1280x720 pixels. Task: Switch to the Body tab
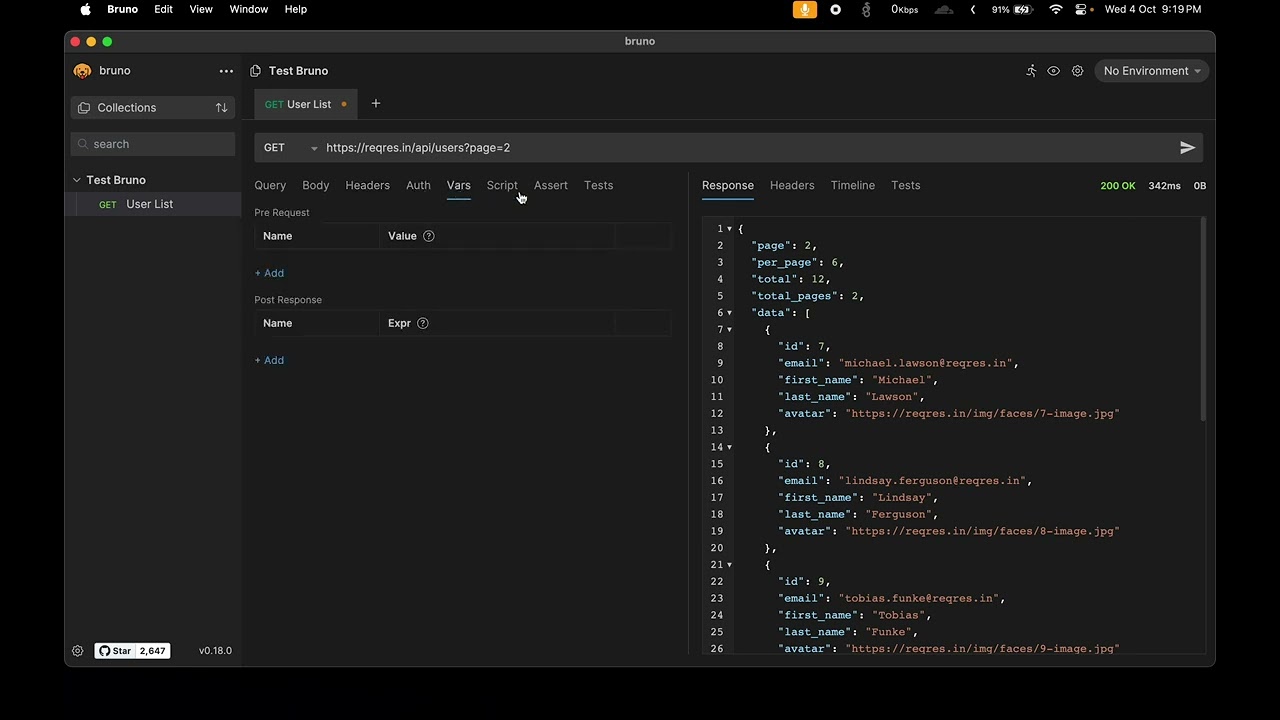[315, 185]
